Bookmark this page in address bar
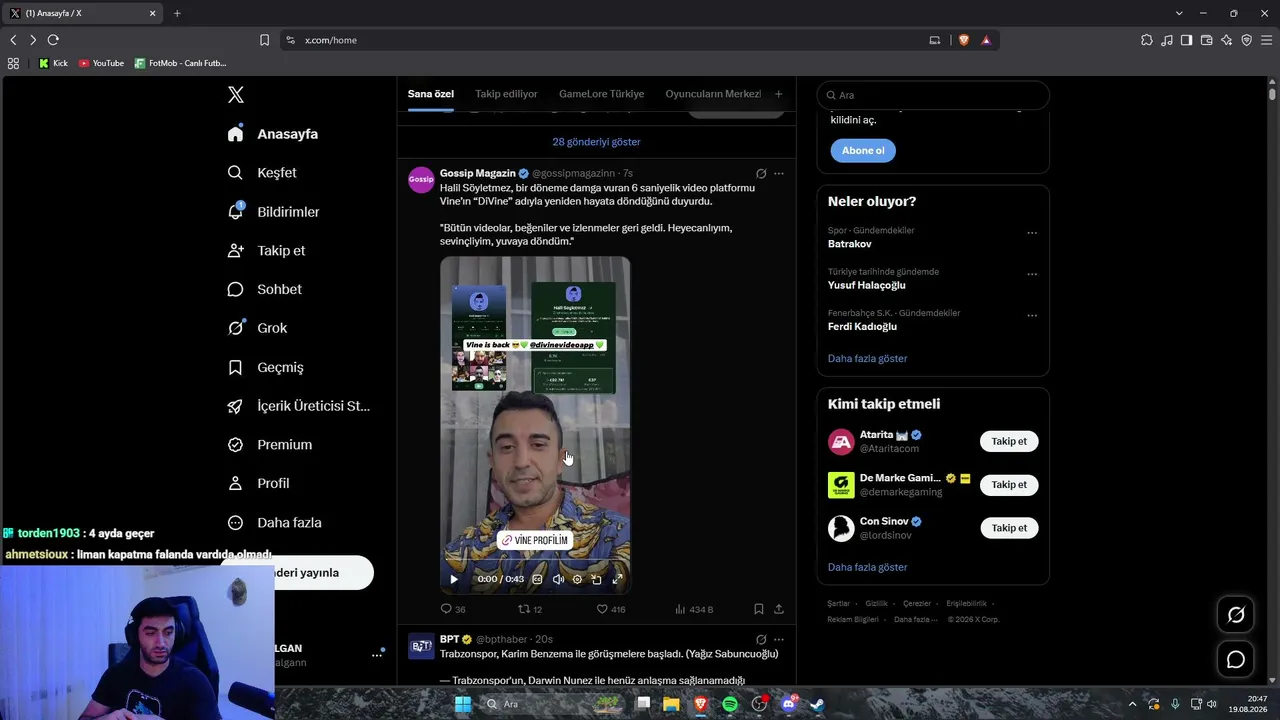 [x=264, y=40]
